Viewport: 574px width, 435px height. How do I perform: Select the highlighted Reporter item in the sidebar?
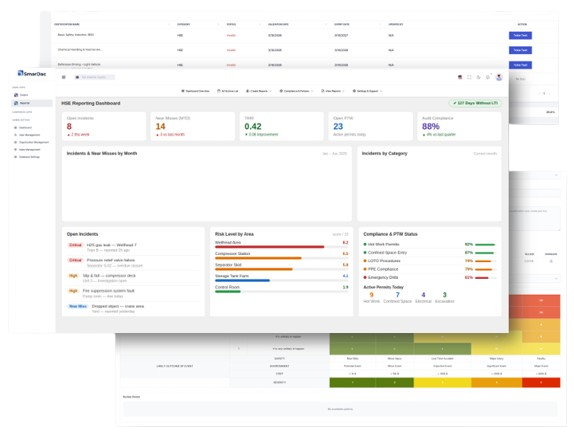[x=32, y=103]
